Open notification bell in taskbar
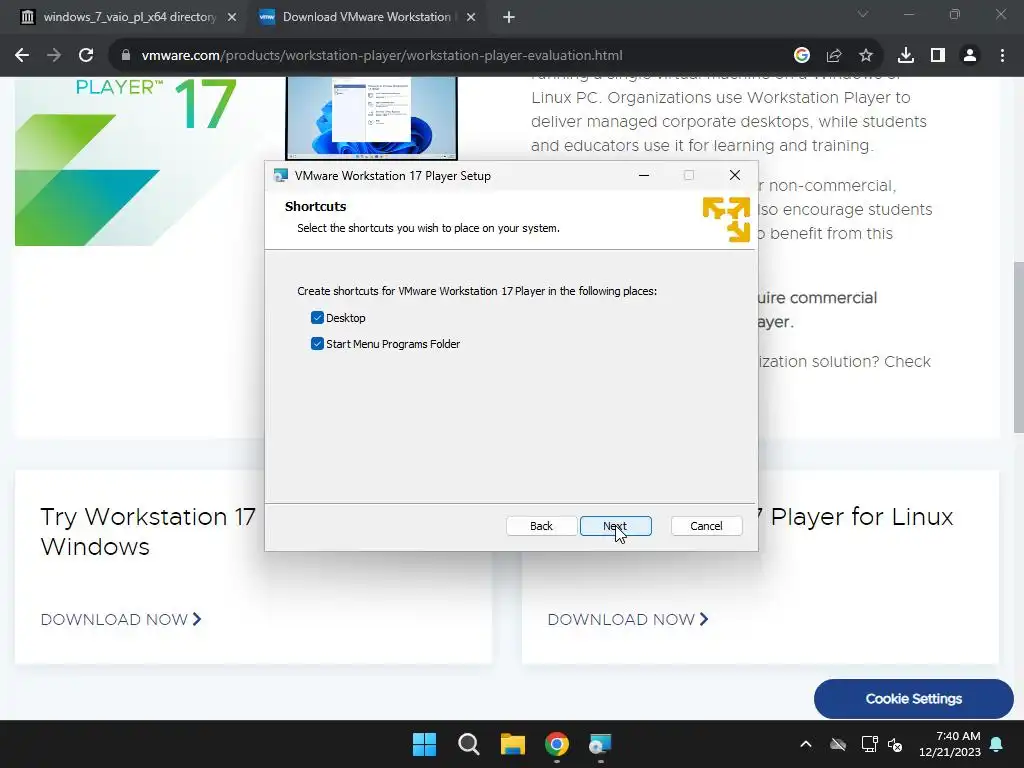Screen dimensions: 1024x768 point(997,744)
